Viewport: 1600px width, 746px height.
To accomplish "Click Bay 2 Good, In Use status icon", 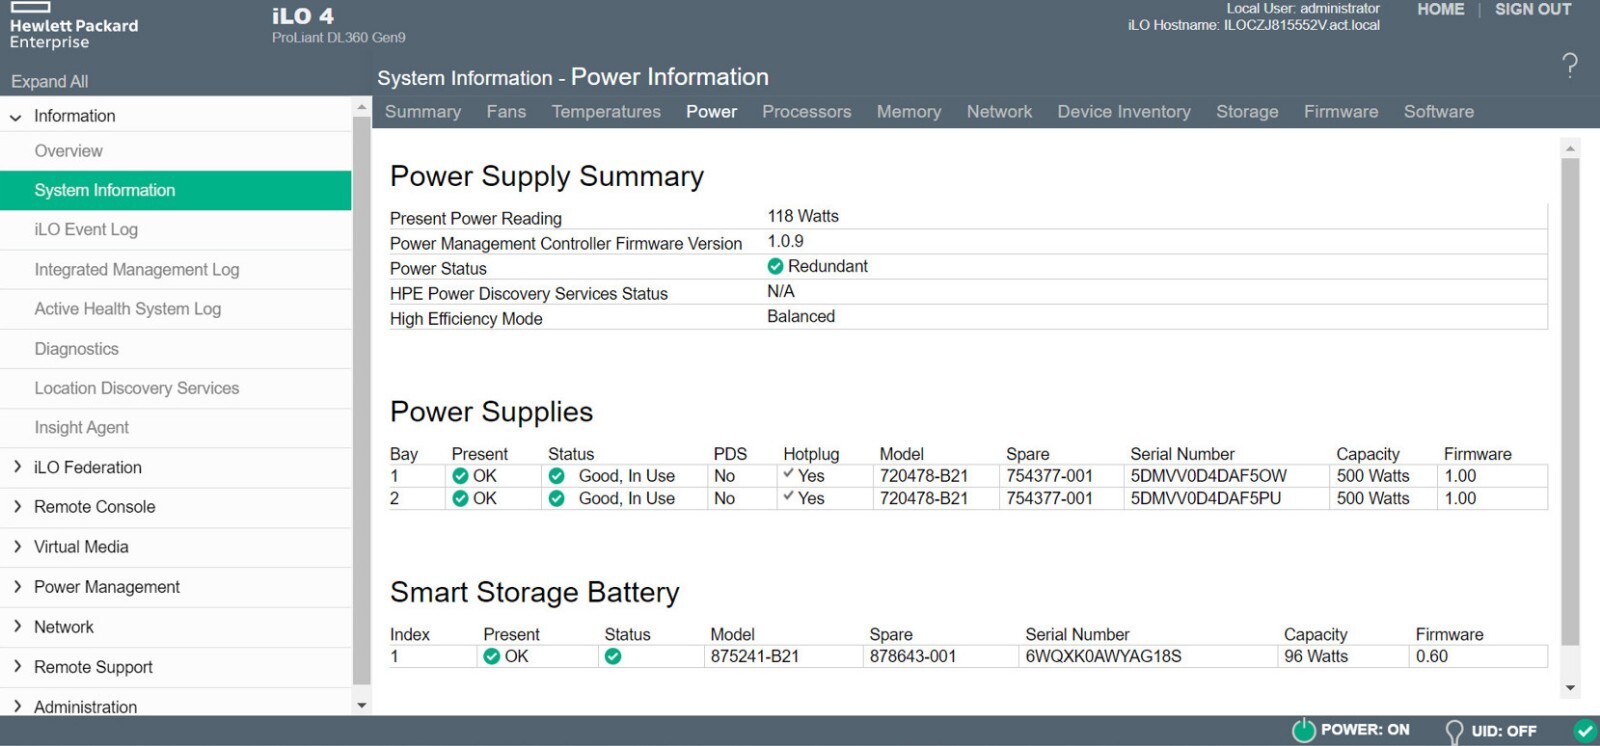I will click(557, 498).
